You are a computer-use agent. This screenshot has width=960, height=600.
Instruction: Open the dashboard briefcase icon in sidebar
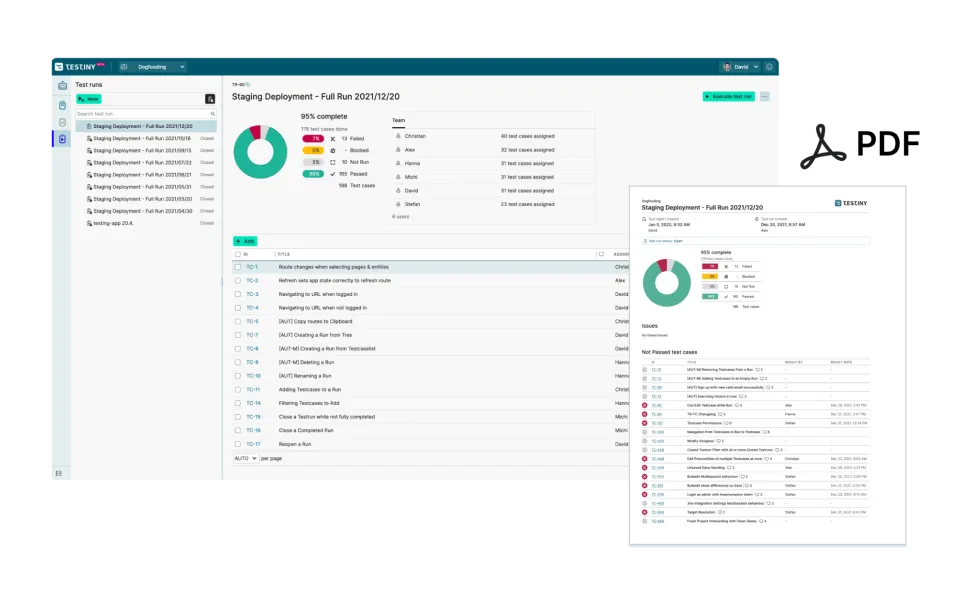[x=63, y=86]
